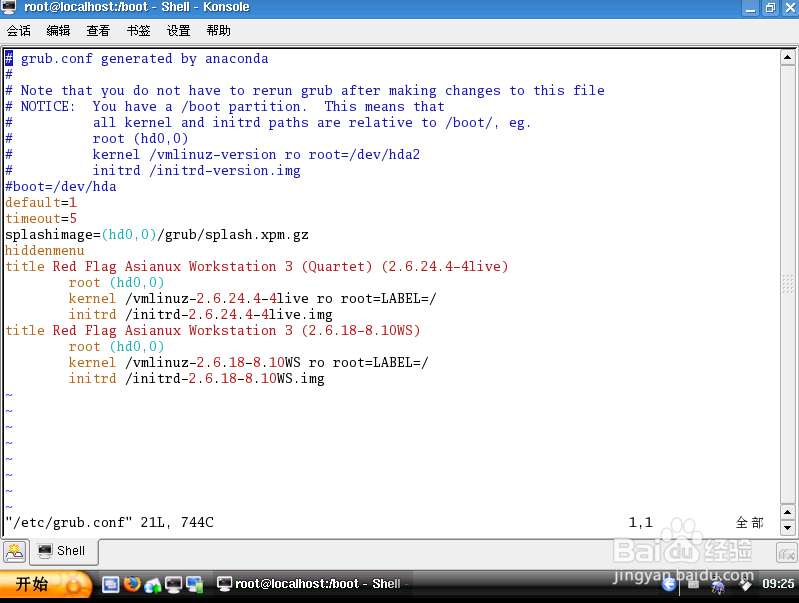Click scrollbar down arrow at bottom

[x=787, y=528]
